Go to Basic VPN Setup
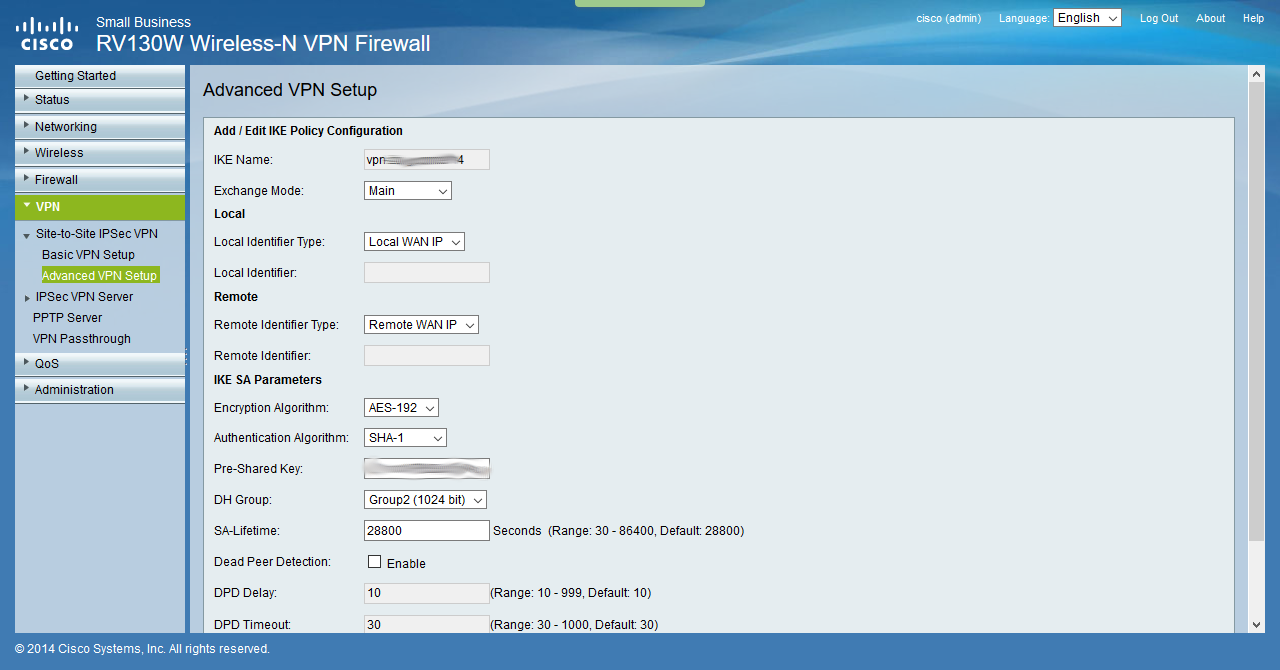The image size is (1280, 670). coord(88,255)
